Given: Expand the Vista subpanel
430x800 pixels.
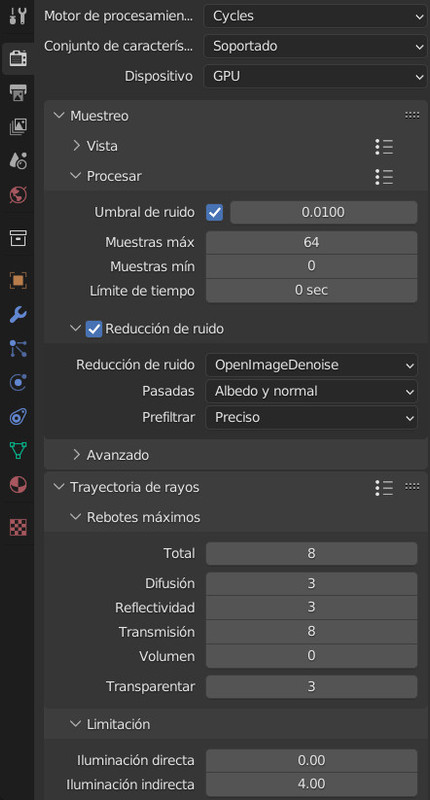Looking at the screenshot, I should 77,146.
